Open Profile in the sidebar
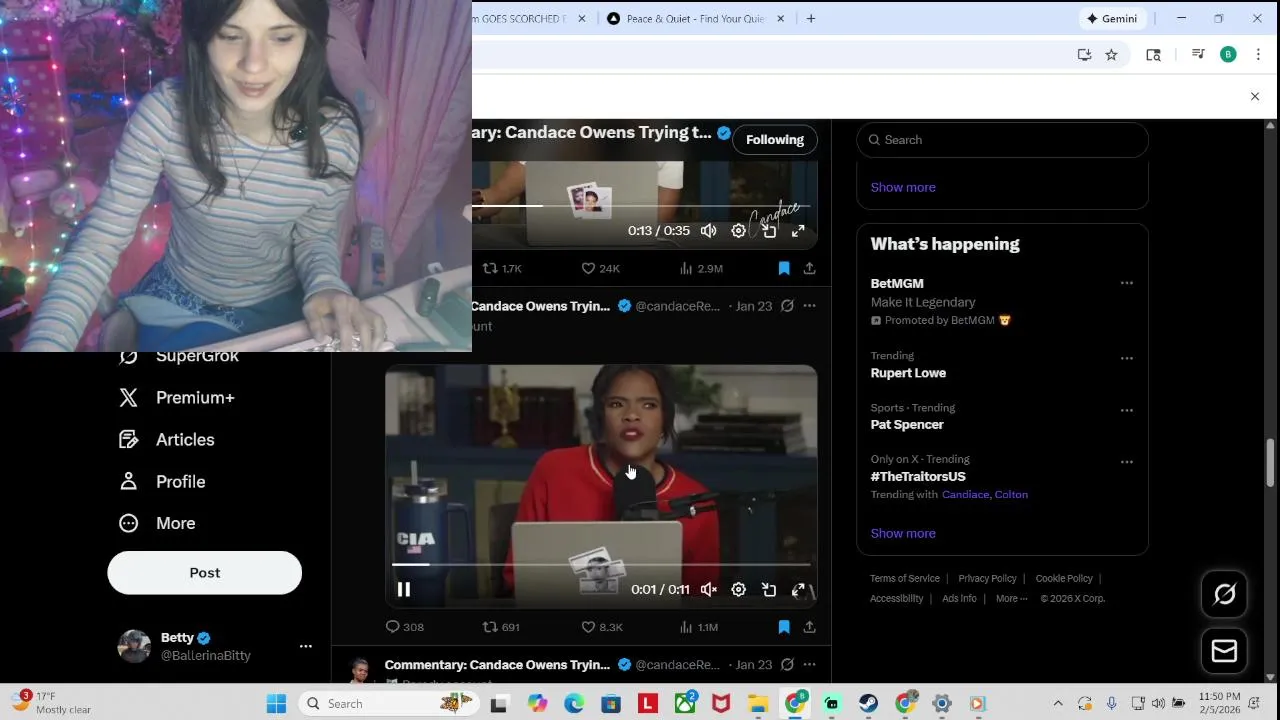The image size is (1280, 720). pos(163,482)
